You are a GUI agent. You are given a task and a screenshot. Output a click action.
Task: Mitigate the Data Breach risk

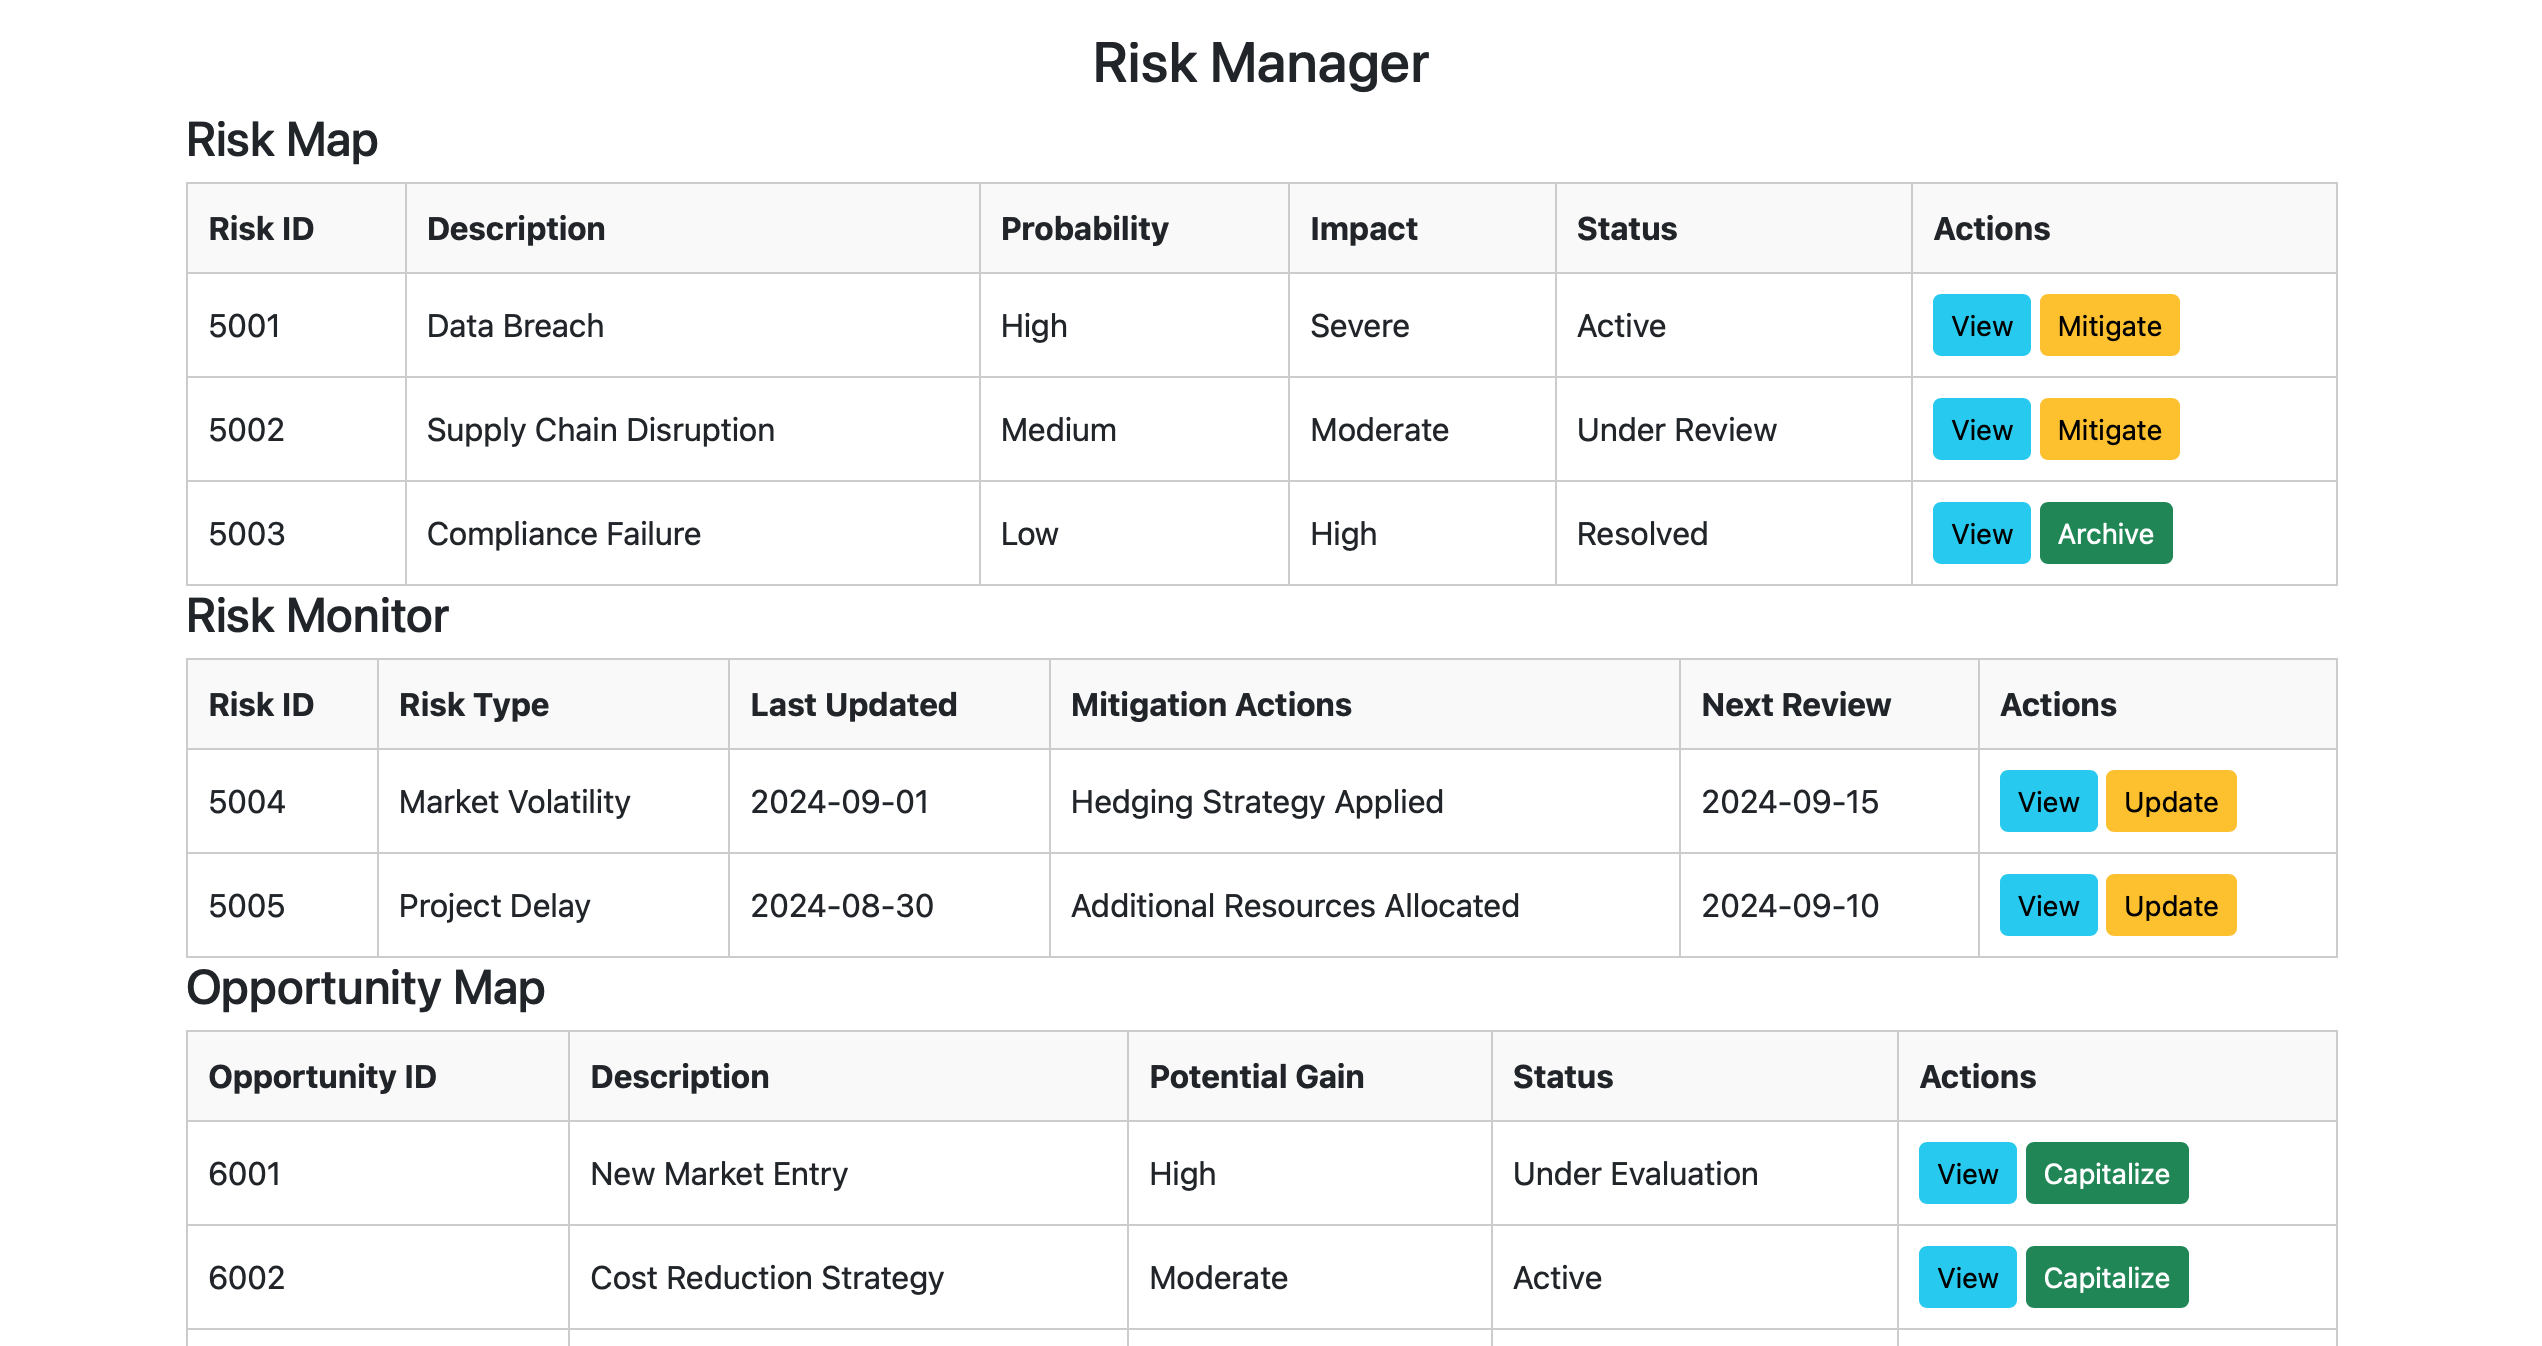click(2108, 326)
